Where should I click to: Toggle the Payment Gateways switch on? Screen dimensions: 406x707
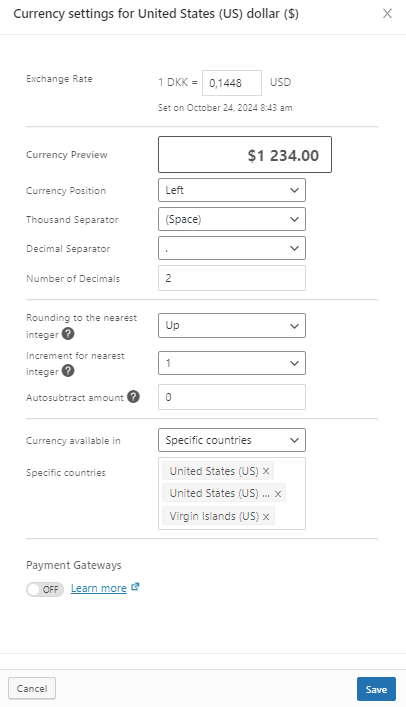(x=45, y=589)
